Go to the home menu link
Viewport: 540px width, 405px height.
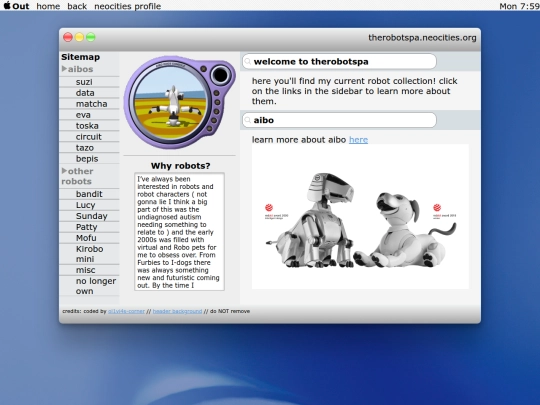click(x=48, y=6)
